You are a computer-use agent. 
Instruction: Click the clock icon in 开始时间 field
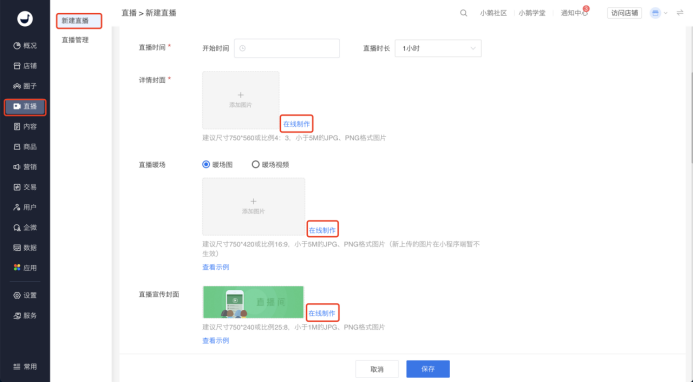point(242,49)
